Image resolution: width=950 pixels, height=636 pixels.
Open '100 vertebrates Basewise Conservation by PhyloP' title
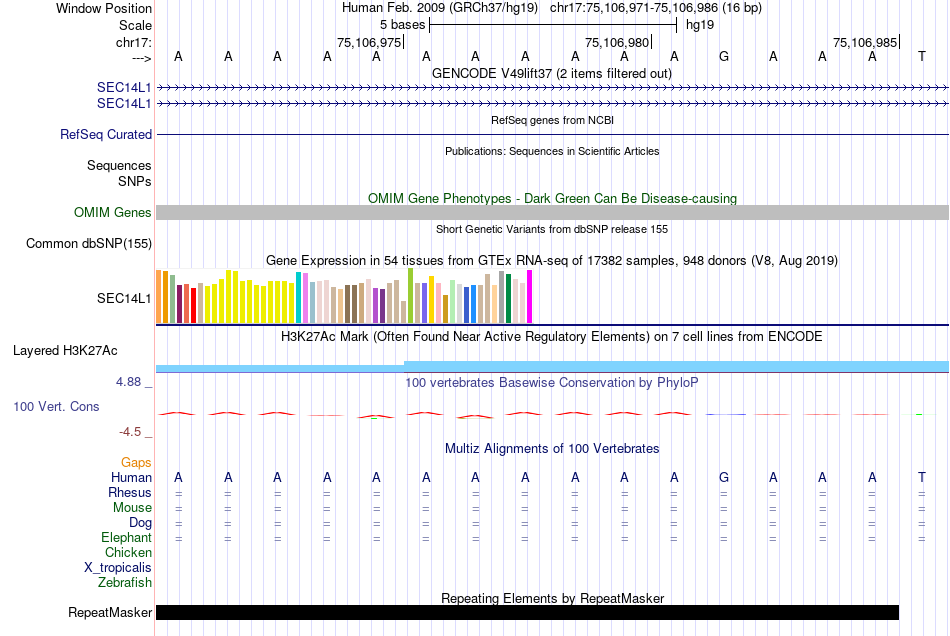click(x=552, y=382)
